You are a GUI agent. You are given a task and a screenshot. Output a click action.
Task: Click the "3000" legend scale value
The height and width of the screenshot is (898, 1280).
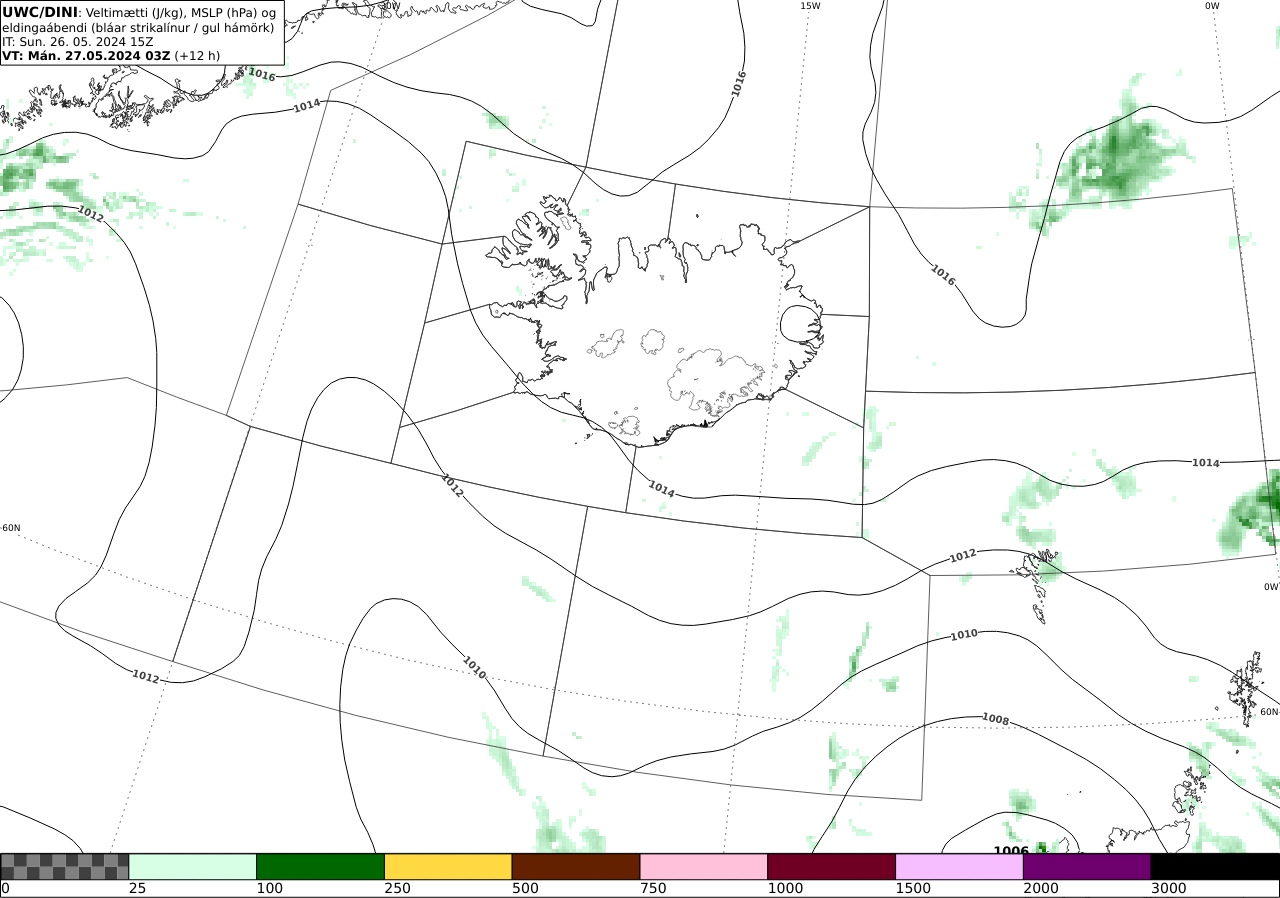click(x=1168, y=888)
